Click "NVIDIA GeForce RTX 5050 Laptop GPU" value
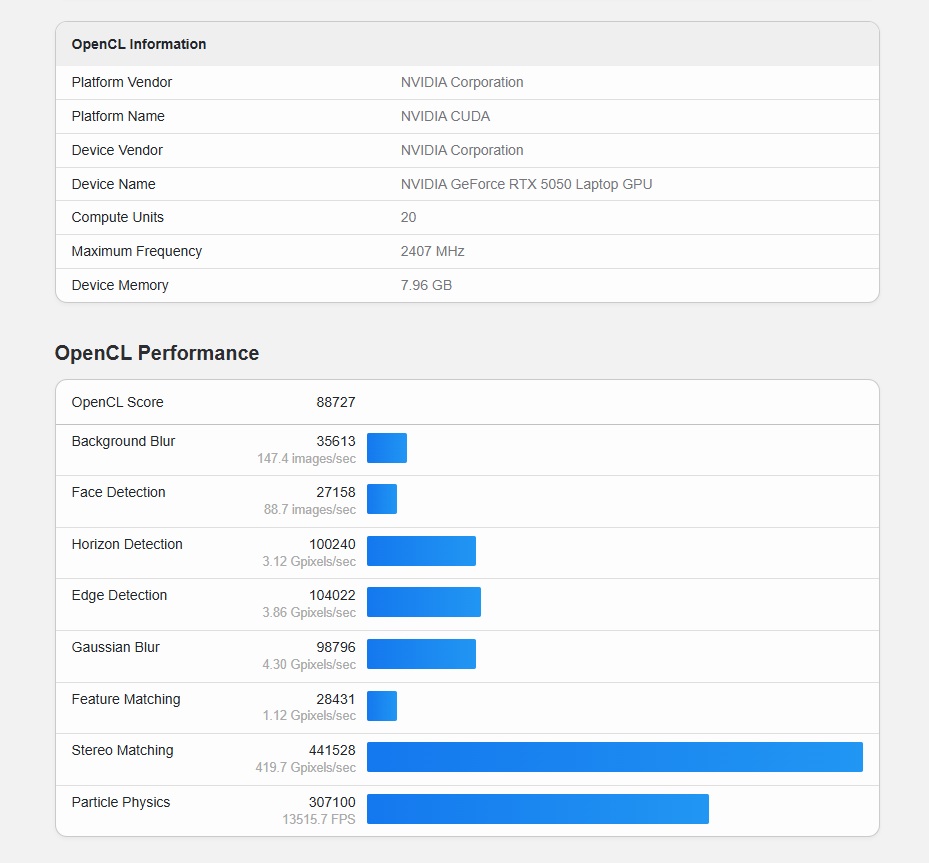Image resolution: width=929 pixels, height=863 pixels. click(x=527, y=184)
